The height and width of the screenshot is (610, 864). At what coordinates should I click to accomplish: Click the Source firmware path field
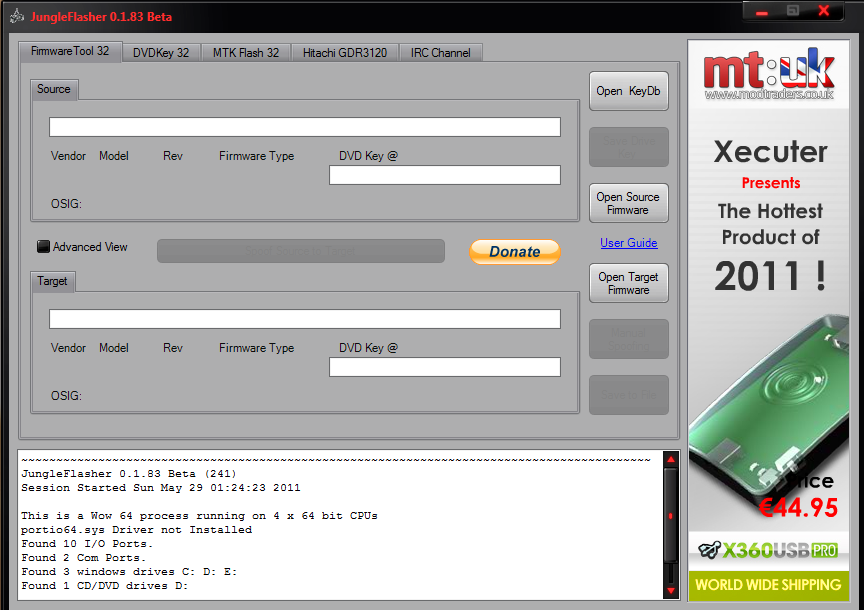point(305,127)
